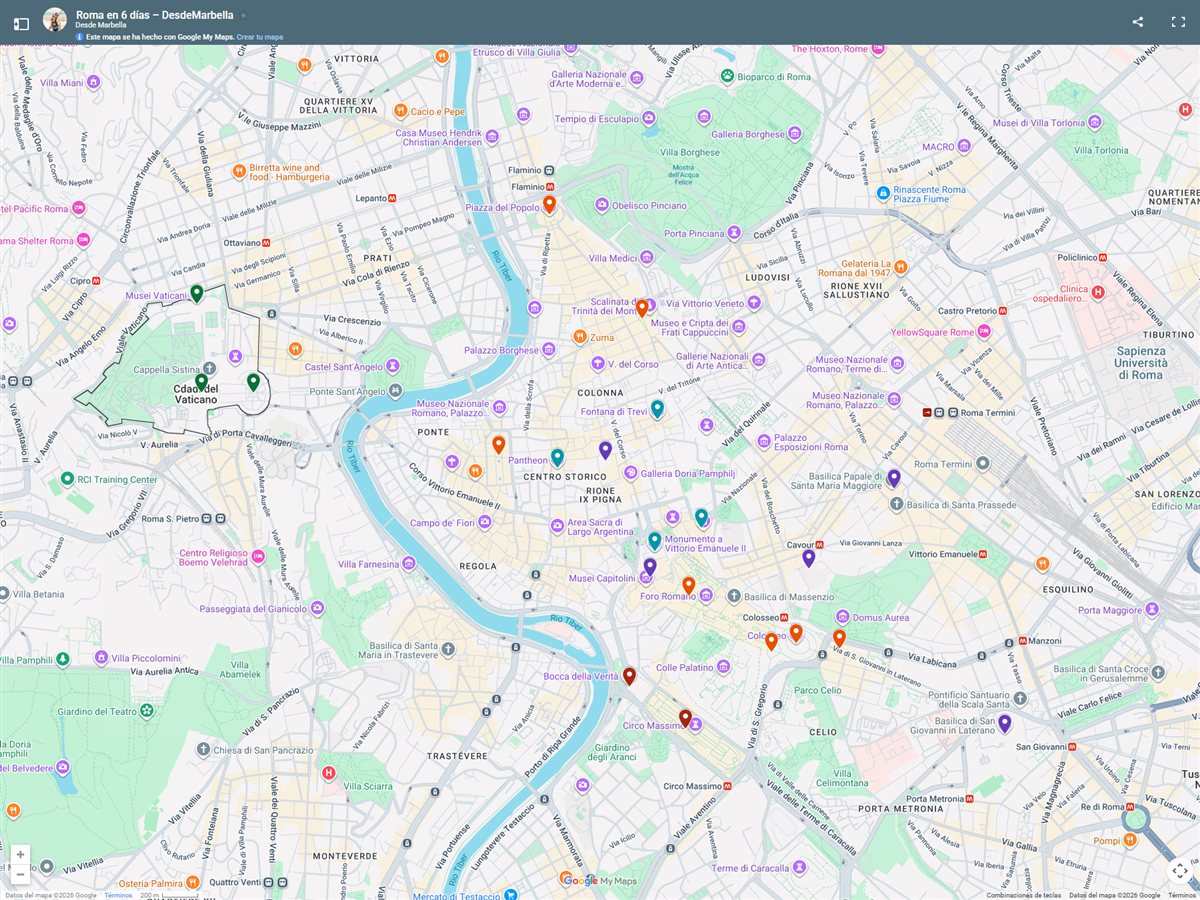Screen dimensions: 1200x900
Task: Click the MACRO museum marker
Action: tap(966, 146)
